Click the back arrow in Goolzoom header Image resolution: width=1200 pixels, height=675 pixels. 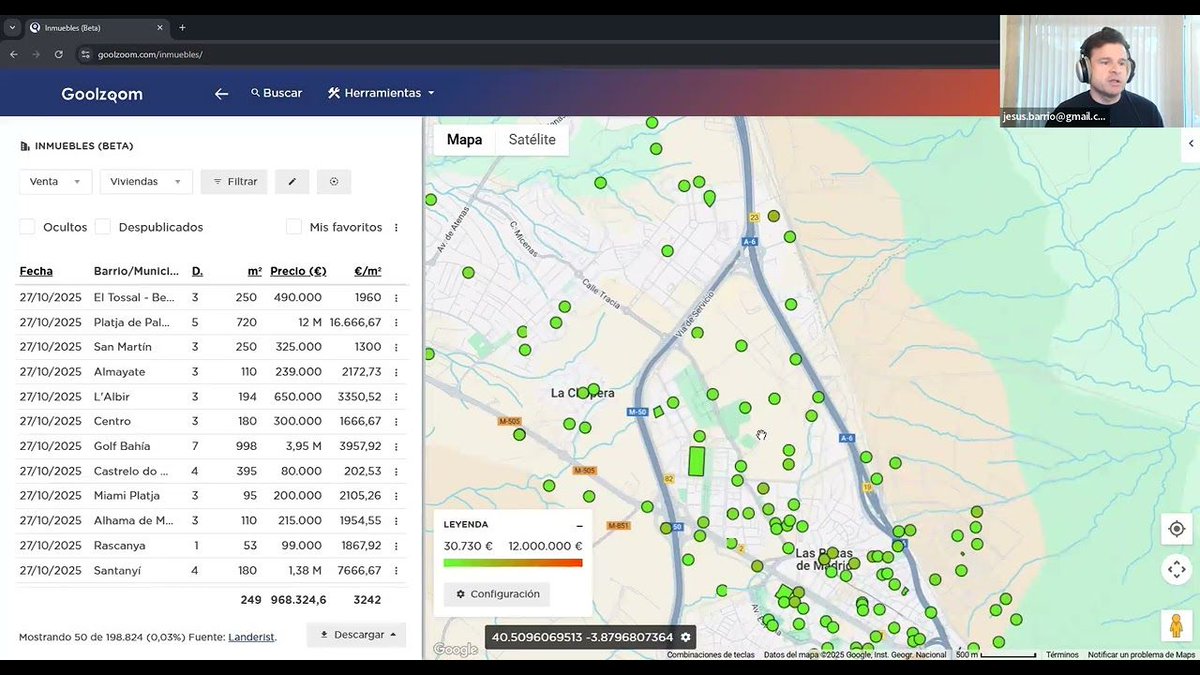[222, 93]
